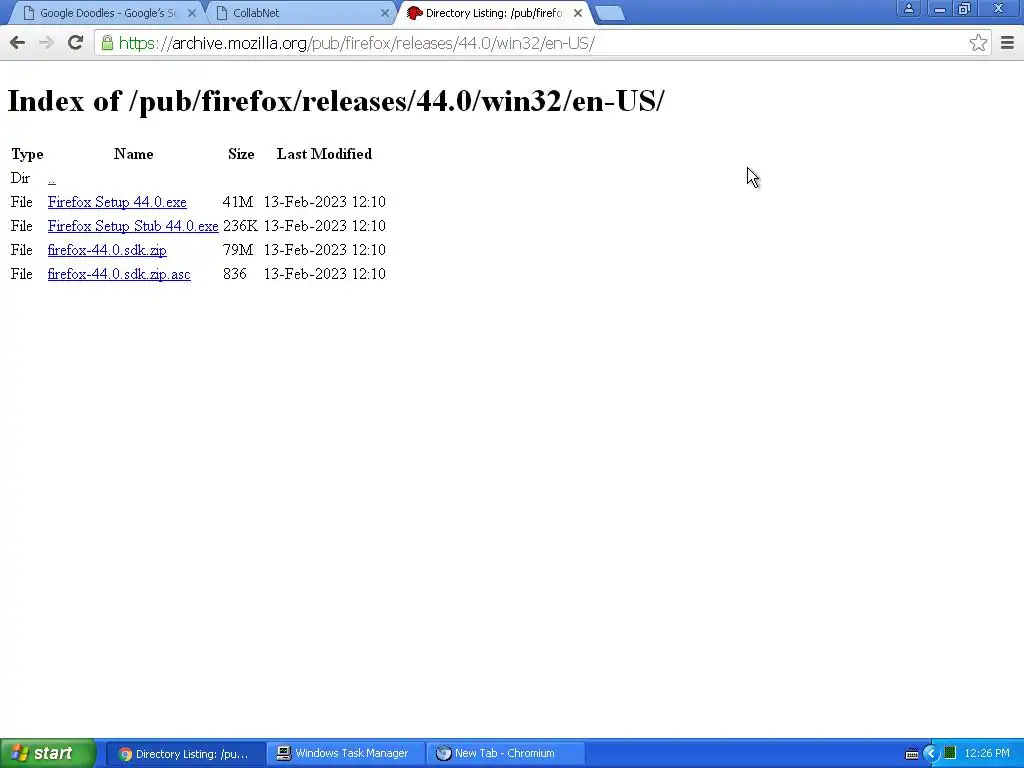Screen dimensions: 1024x768
Task: Select the '836' size value
Action: pyautogui.click(x=235, y=274)
